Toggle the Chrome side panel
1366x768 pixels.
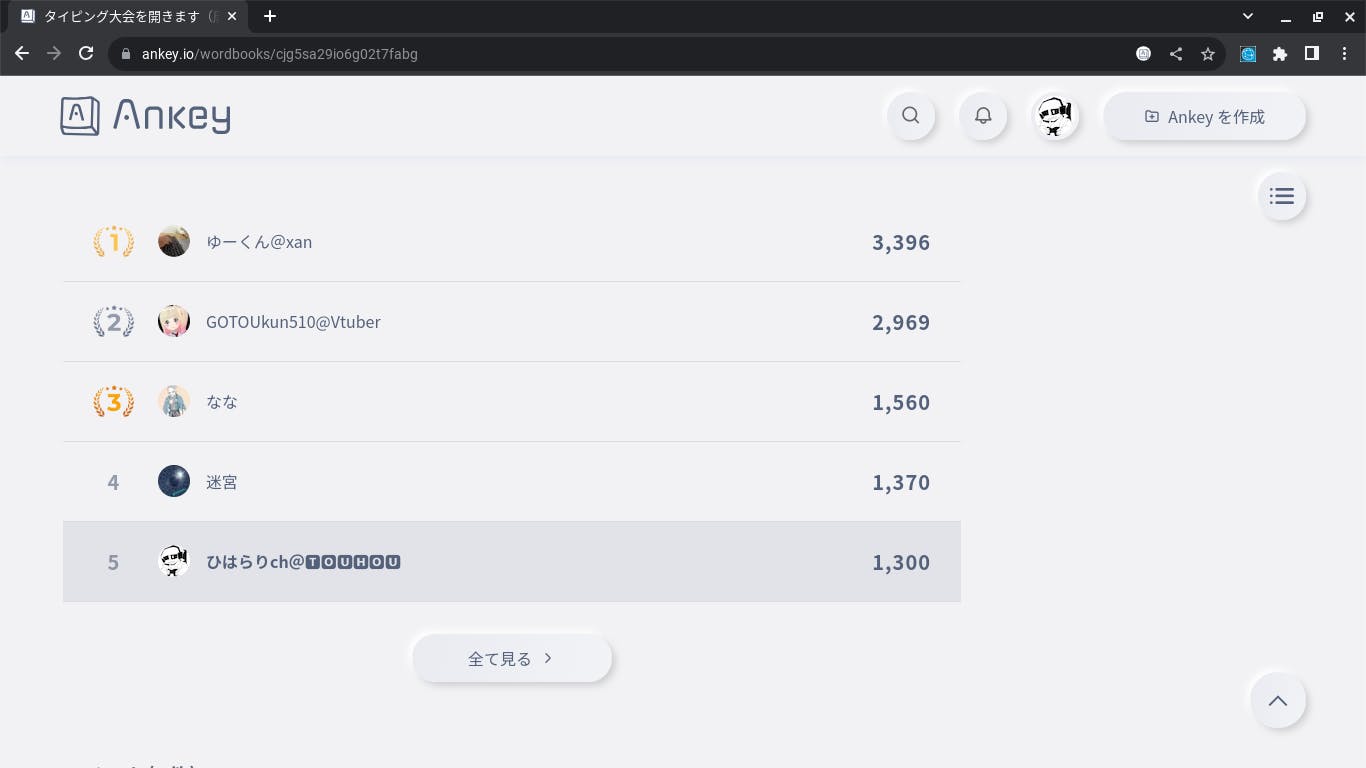1312,54
